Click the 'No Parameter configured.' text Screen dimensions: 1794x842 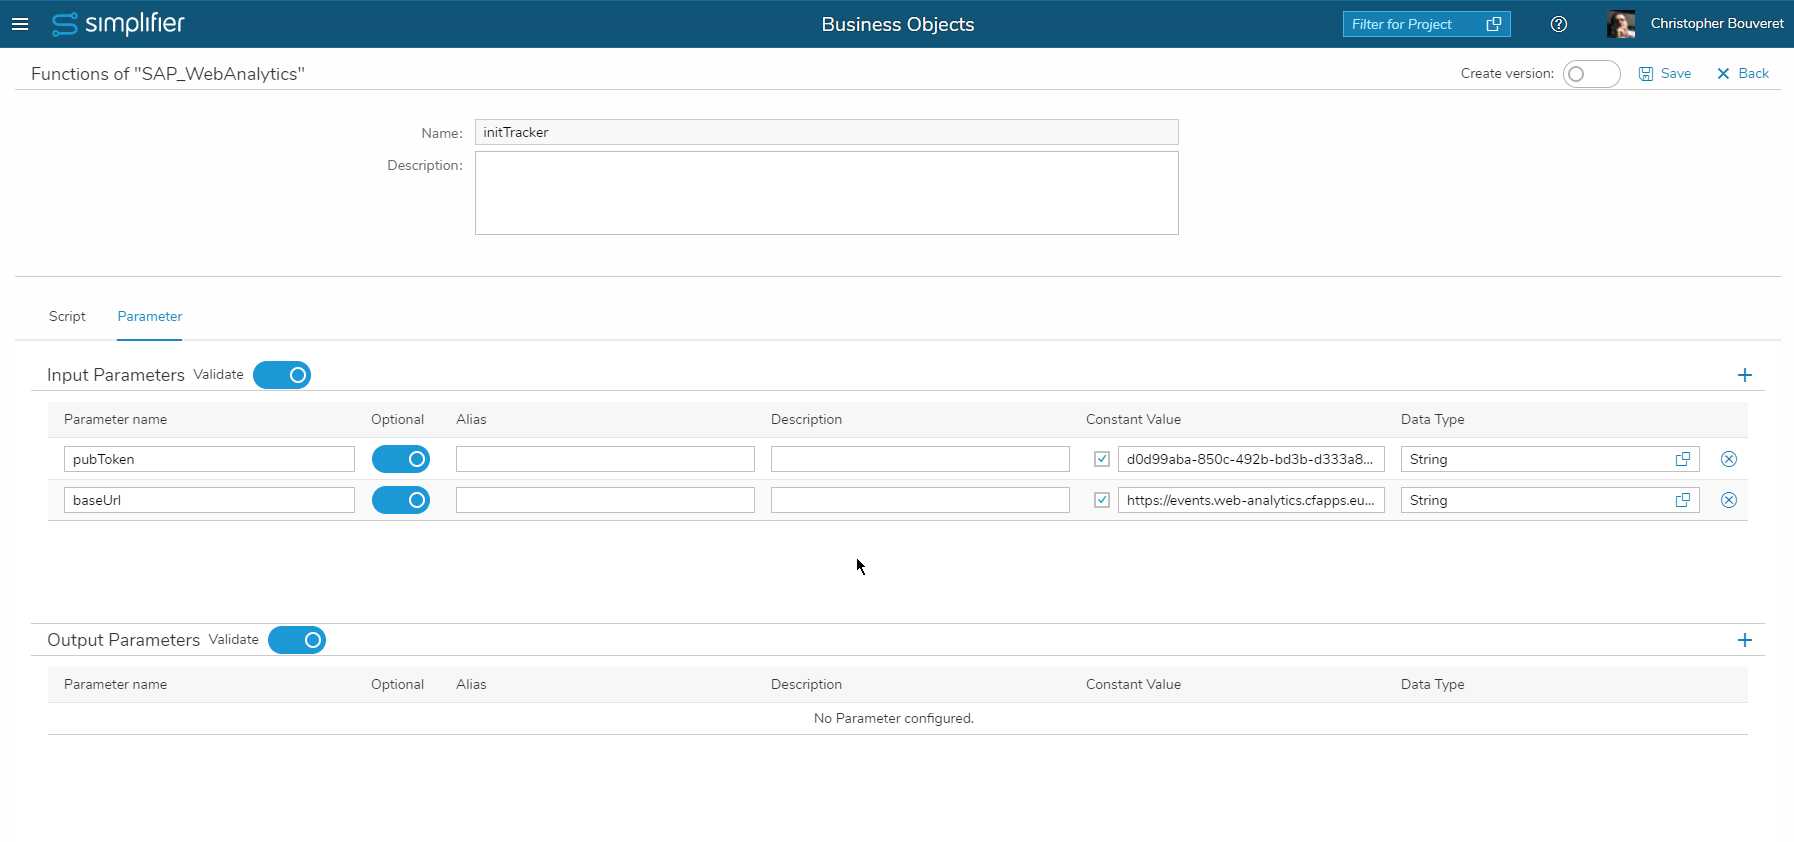click(x=894, y=718)
